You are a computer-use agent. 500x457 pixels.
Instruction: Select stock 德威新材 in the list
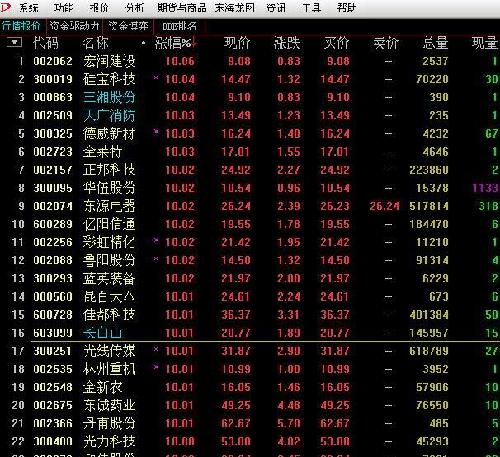pyautogui.click(x=109, y=133)
